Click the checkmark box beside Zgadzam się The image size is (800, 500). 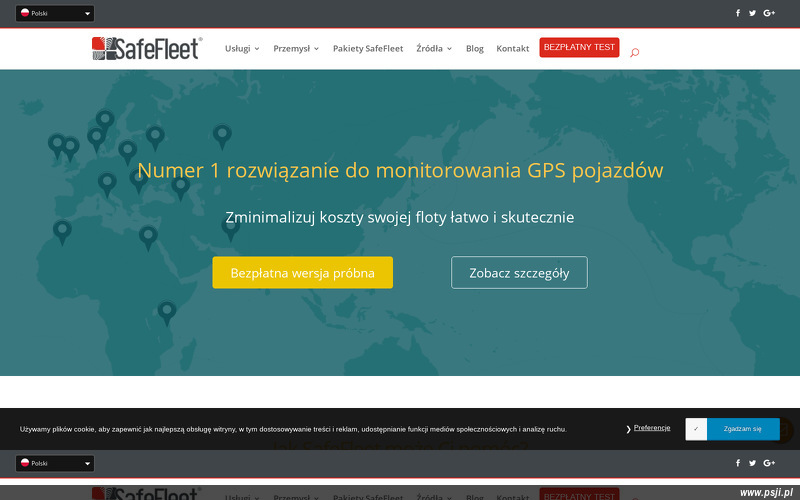pyautogui.click(x=696, y=429)
